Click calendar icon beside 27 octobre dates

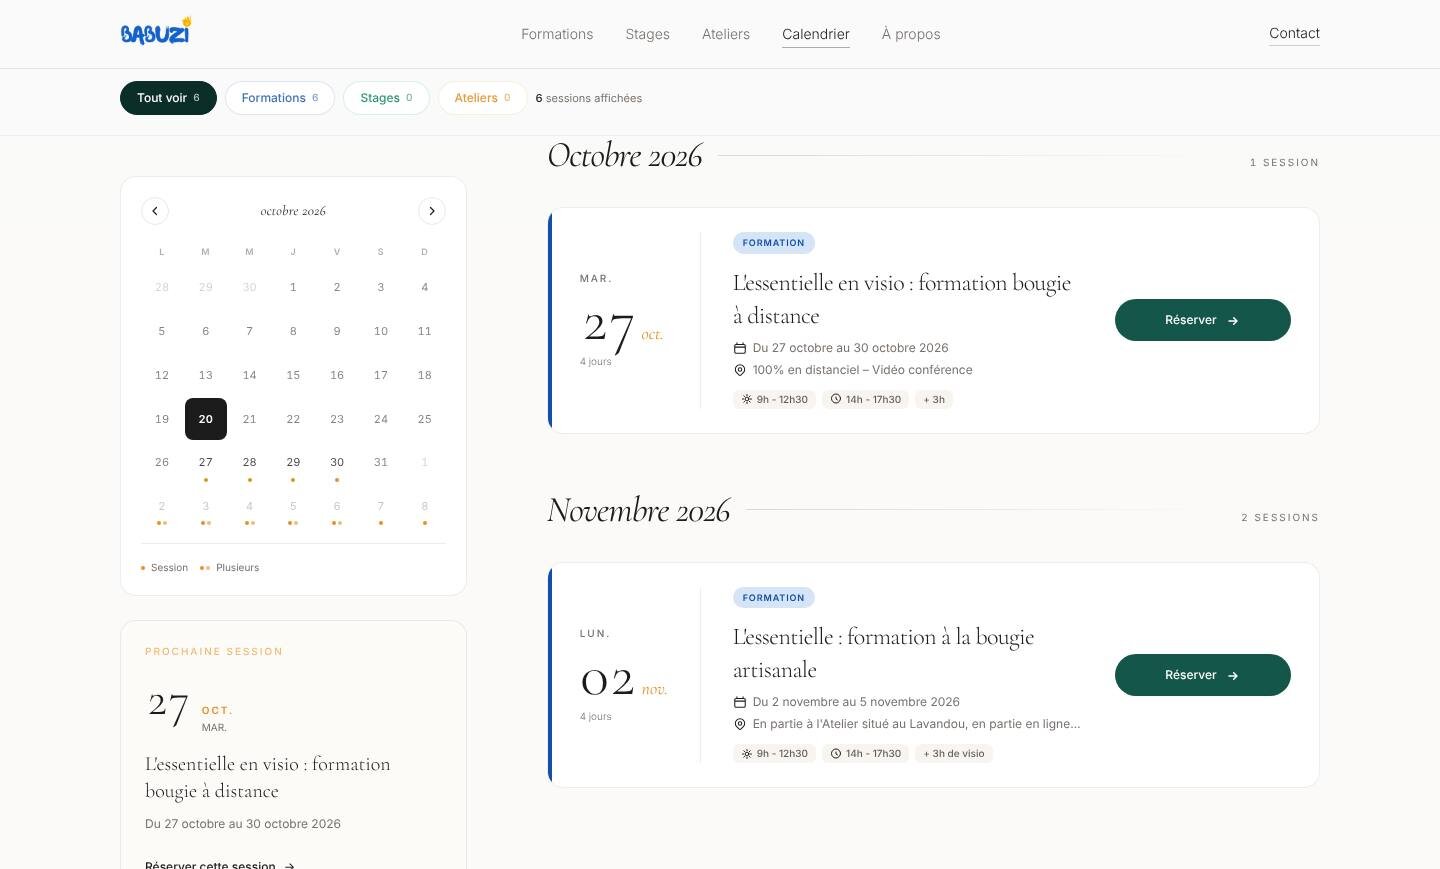point(740,348)
